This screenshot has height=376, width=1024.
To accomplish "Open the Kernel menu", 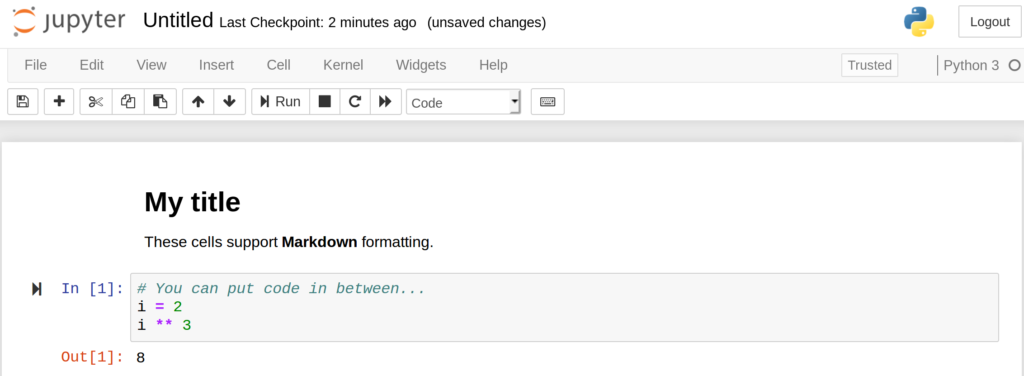I will tap(344, 65).
